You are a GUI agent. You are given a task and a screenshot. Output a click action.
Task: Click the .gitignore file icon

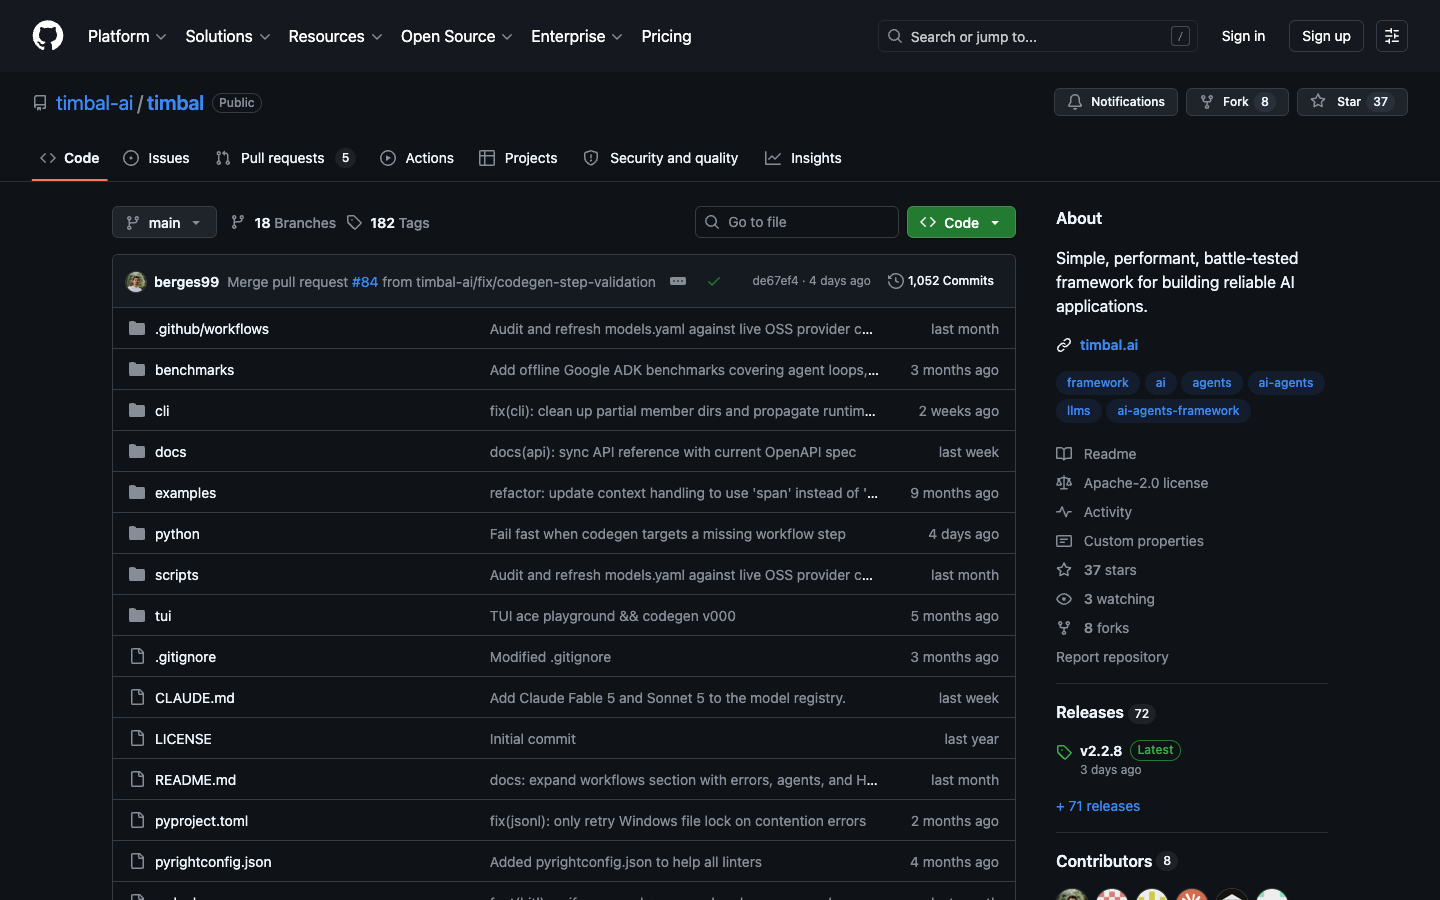coord(137,656)
